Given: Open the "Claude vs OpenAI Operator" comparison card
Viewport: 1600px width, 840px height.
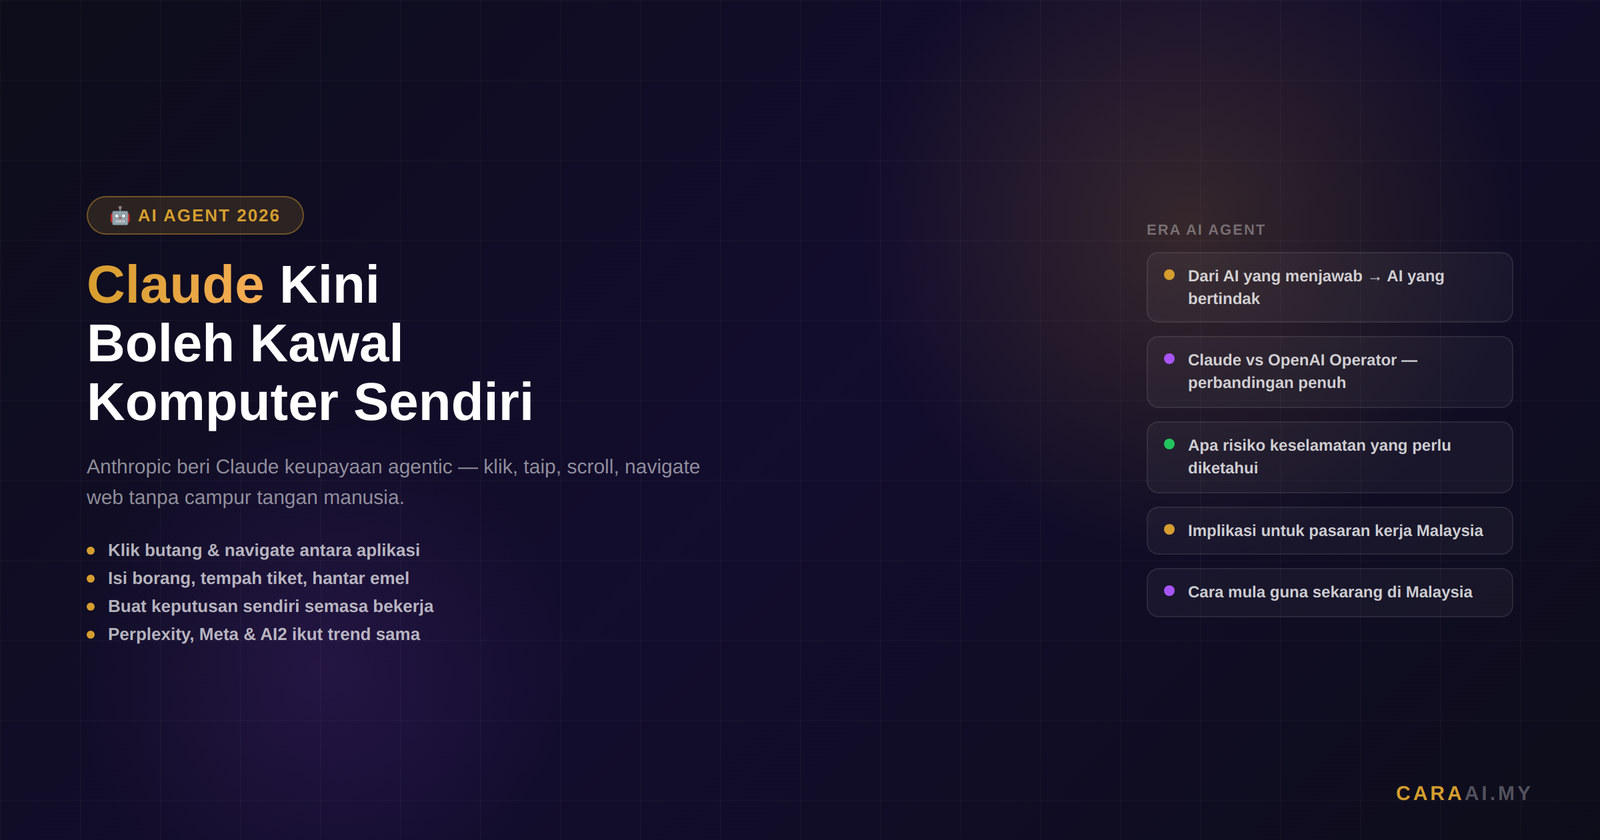Looking at the screenshot, I should point(1329,371).
